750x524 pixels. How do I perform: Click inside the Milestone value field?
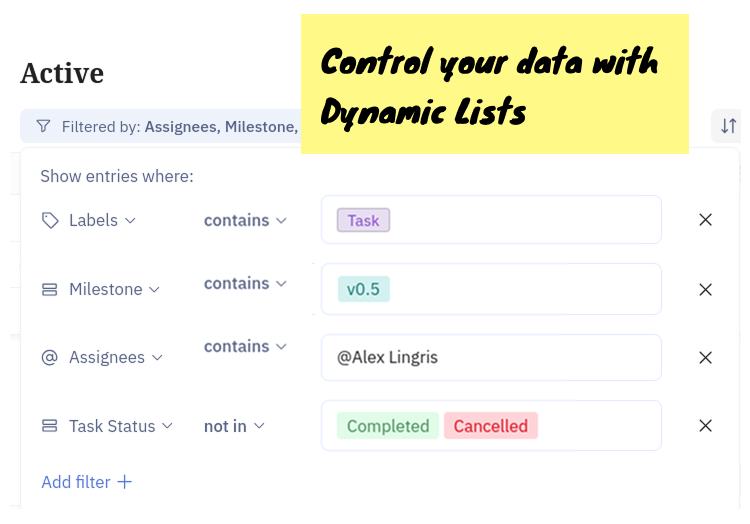click(x=491, y=289)
